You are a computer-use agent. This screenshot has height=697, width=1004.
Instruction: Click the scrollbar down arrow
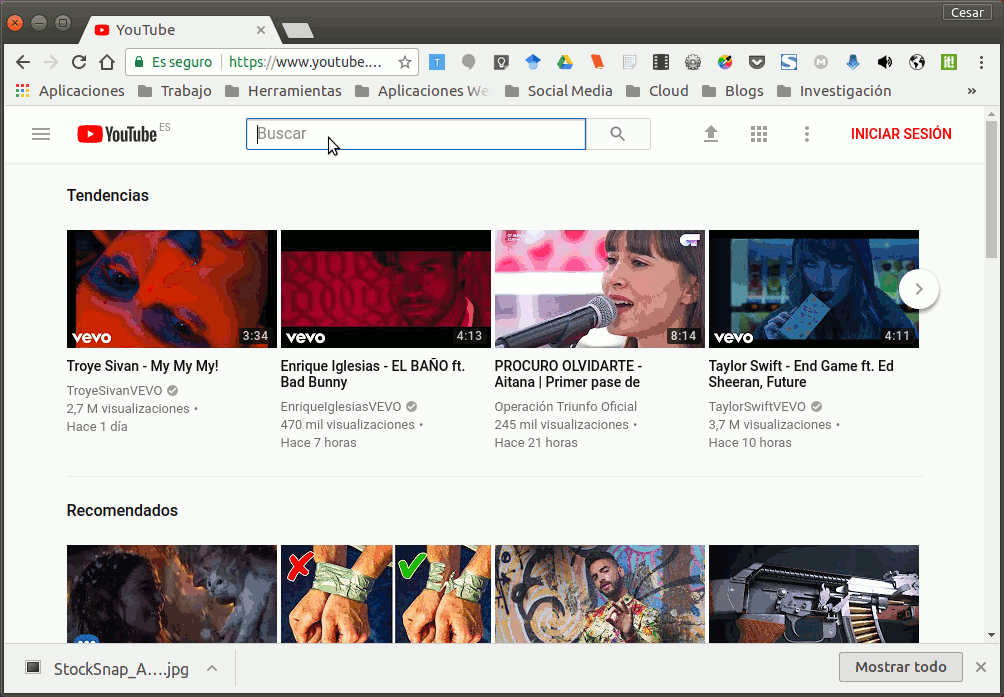991,635
